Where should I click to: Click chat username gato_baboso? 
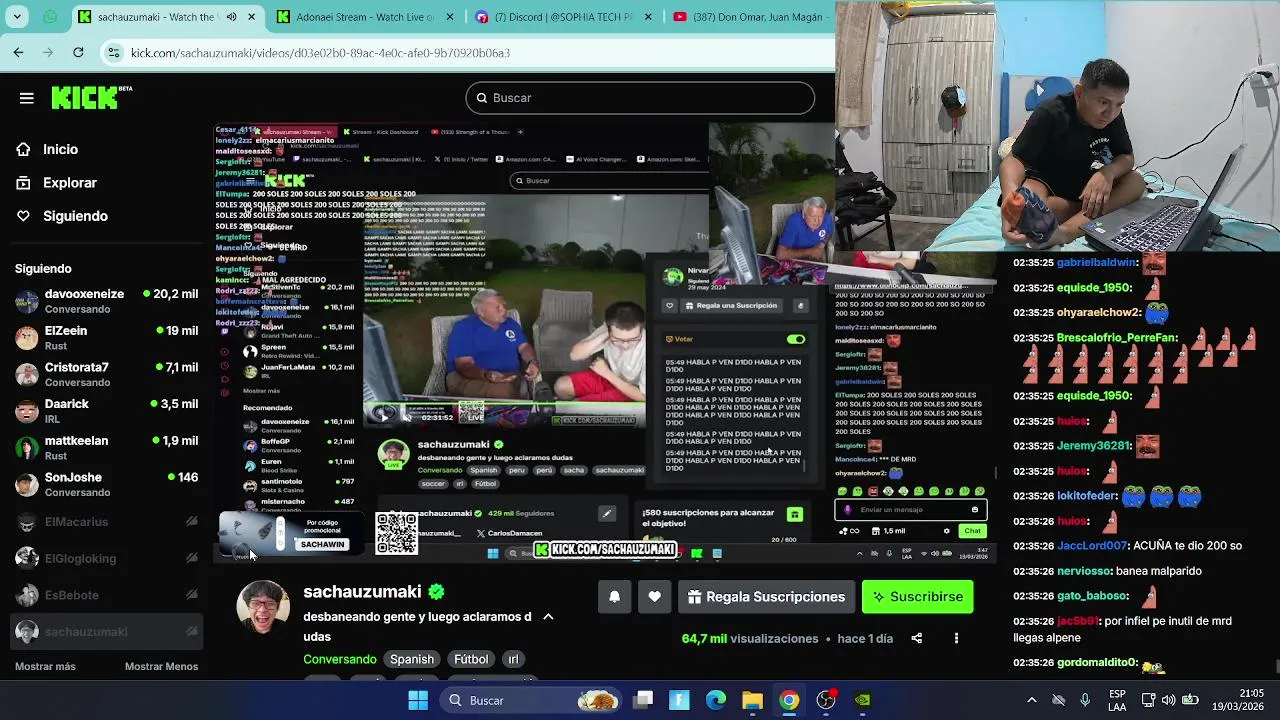tap(1093, 596)
